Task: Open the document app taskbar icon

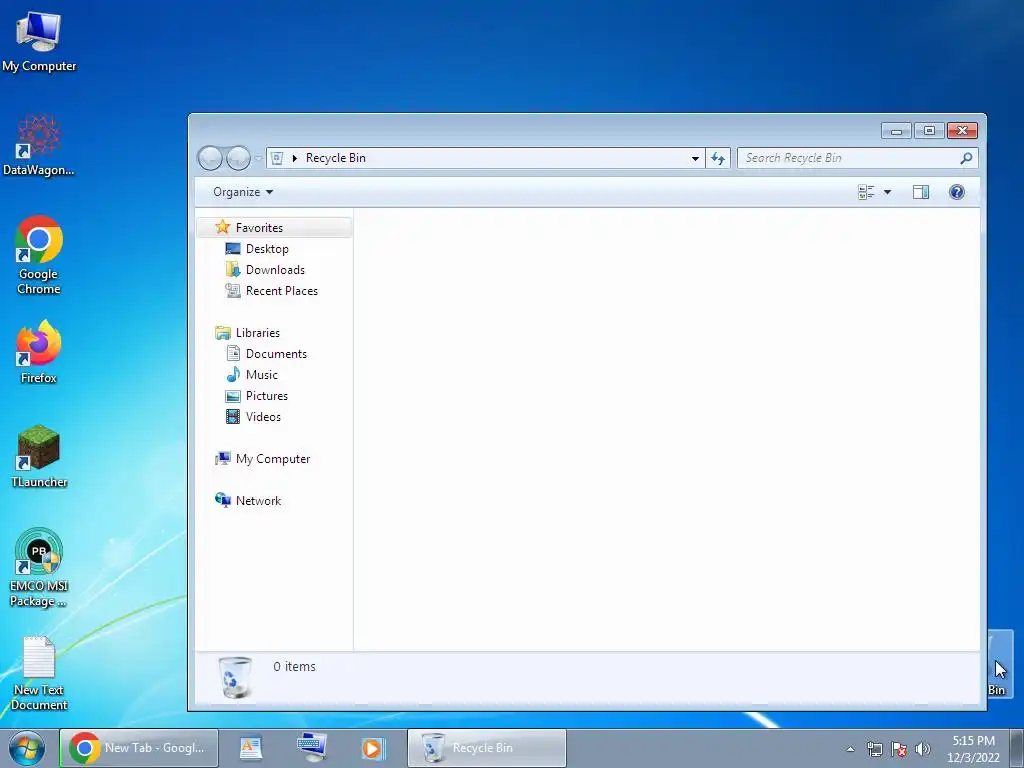Action: (251, 748)
